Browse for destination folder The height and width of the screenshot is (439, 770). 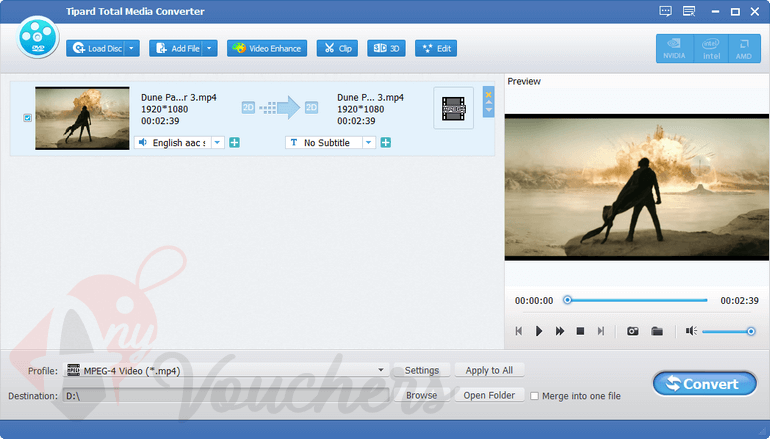[421, 395]
